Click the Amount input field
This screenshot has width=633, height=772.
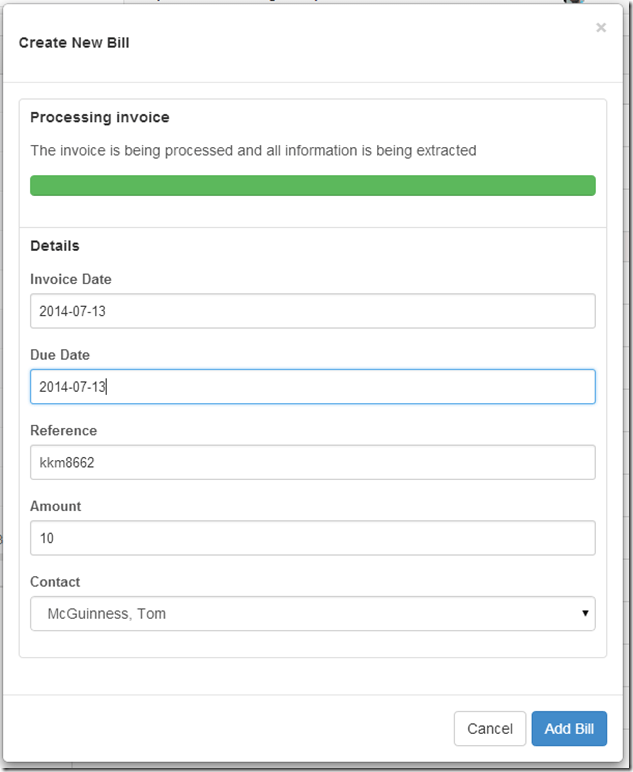312,538
